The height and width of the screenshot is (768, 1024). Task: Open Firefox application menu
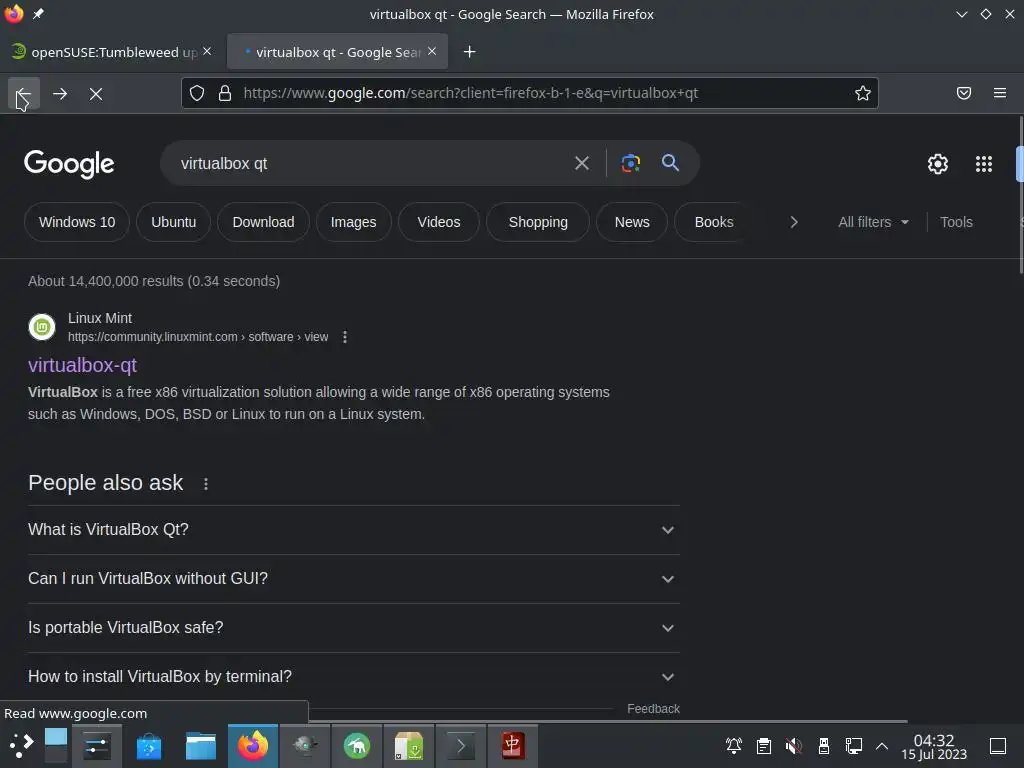1000,93
